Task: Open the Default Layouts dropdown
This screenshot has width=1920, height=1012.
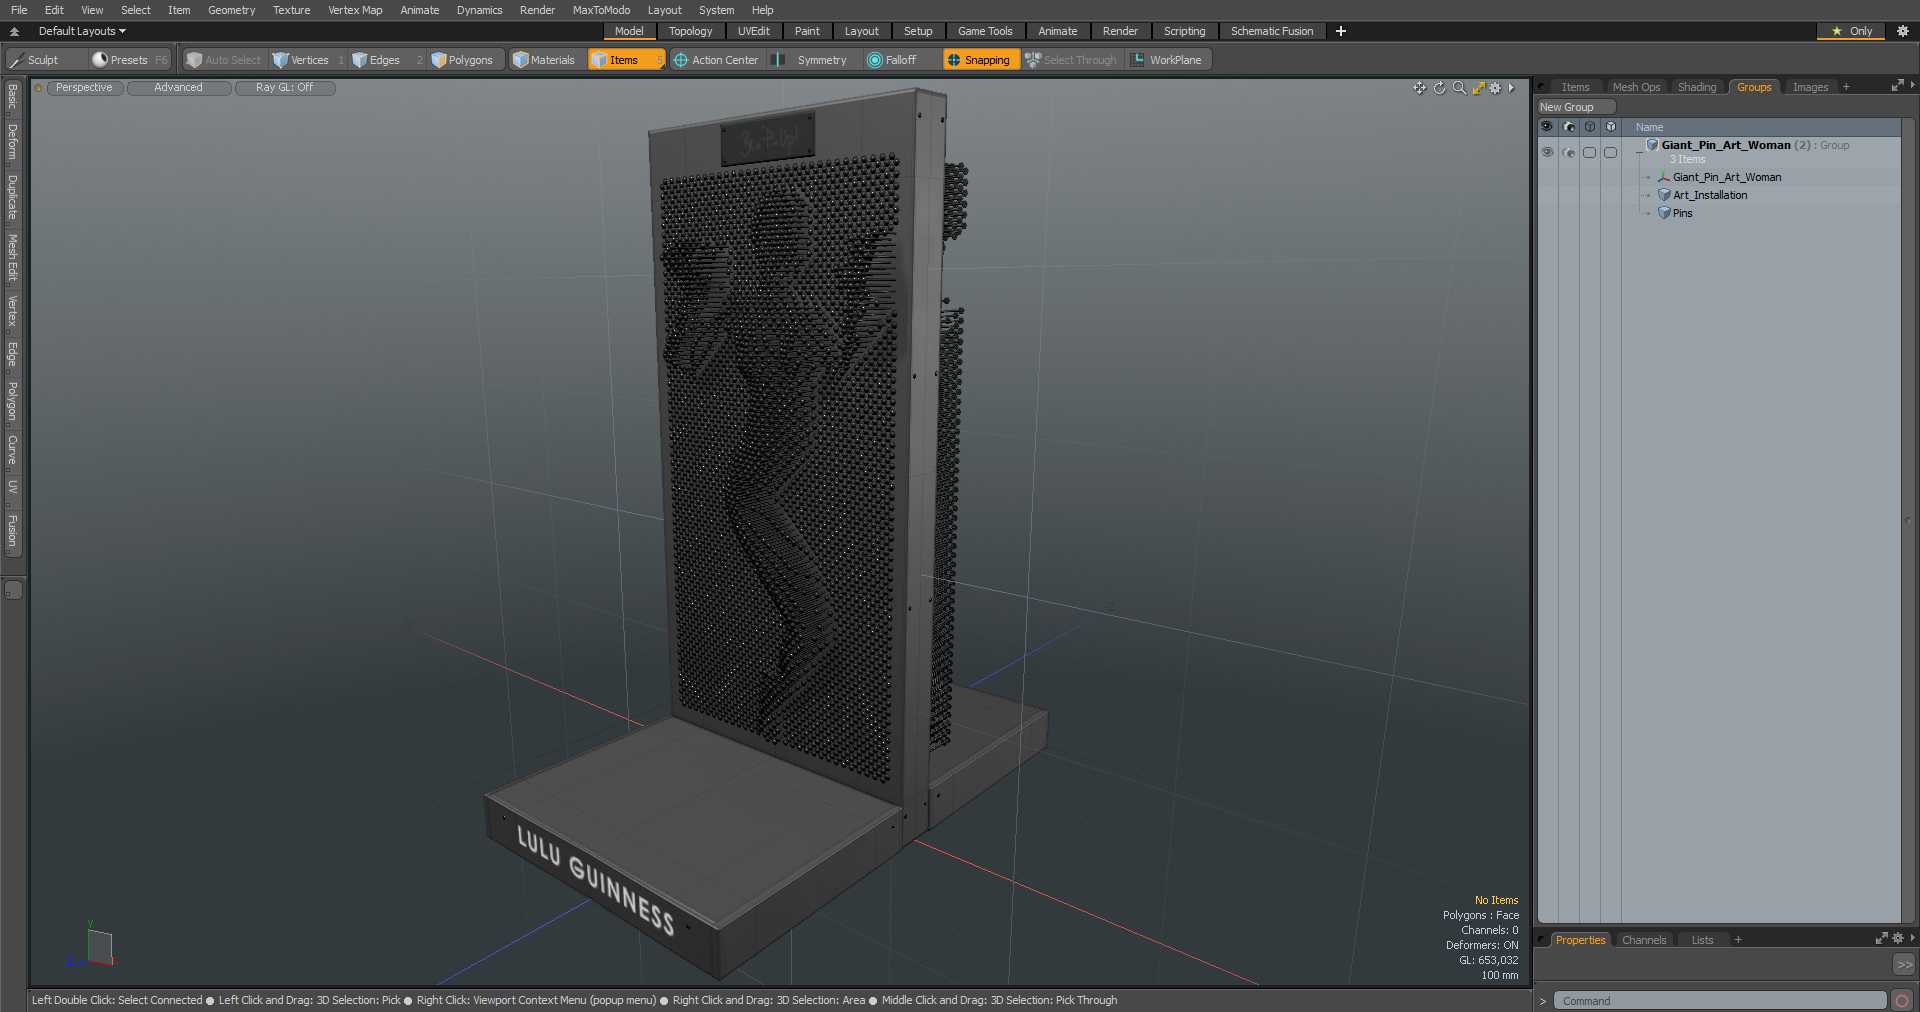Action: pos(82,31)
